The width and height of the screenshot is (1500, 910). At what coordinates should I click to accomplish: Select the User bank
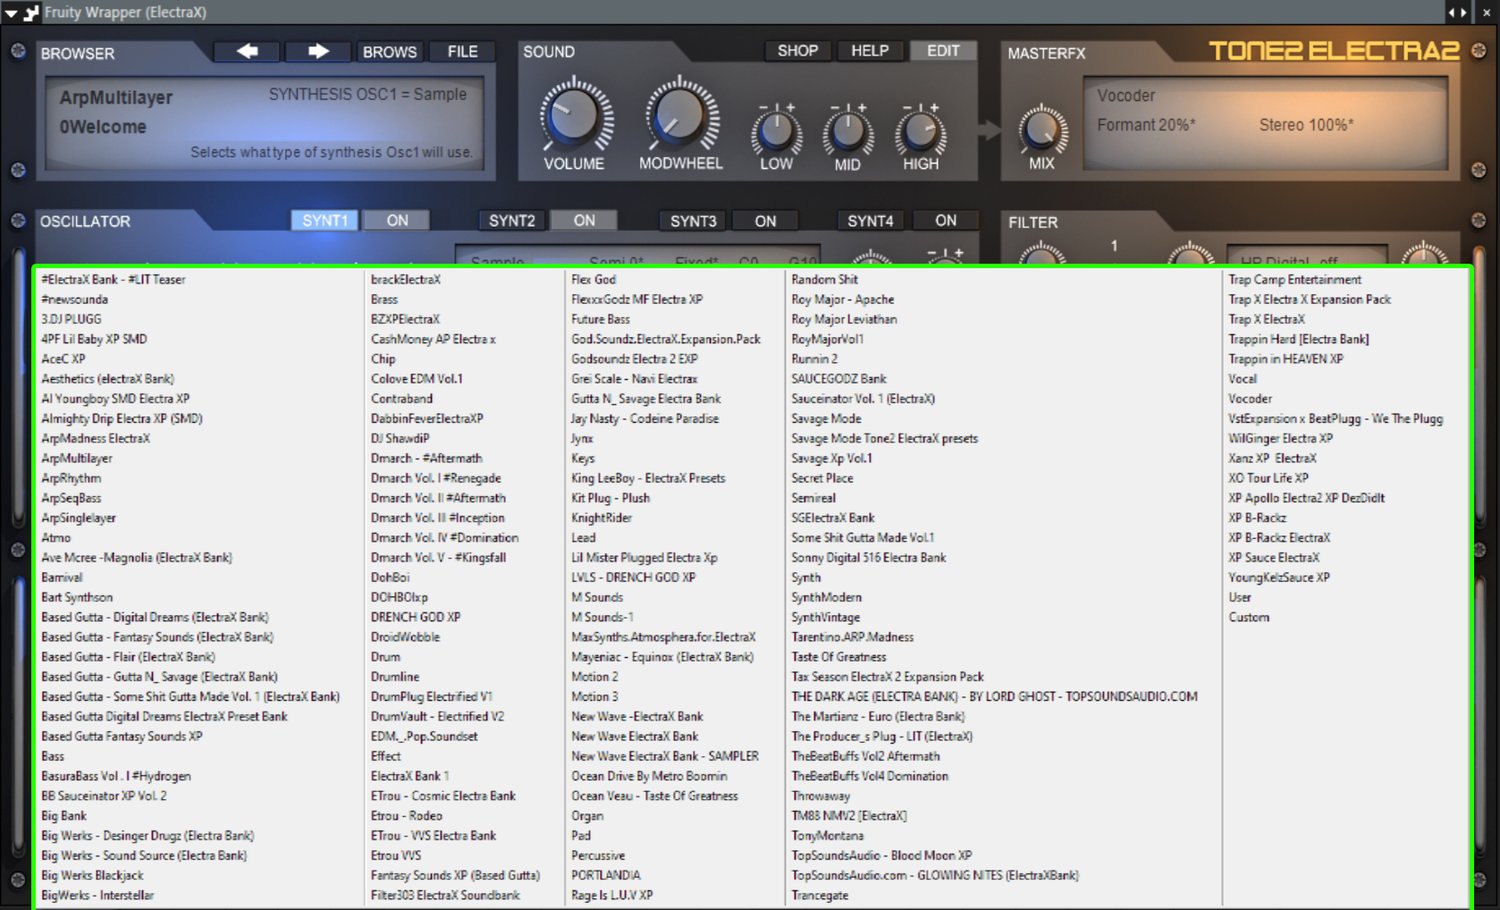(x=1239, y=598)
